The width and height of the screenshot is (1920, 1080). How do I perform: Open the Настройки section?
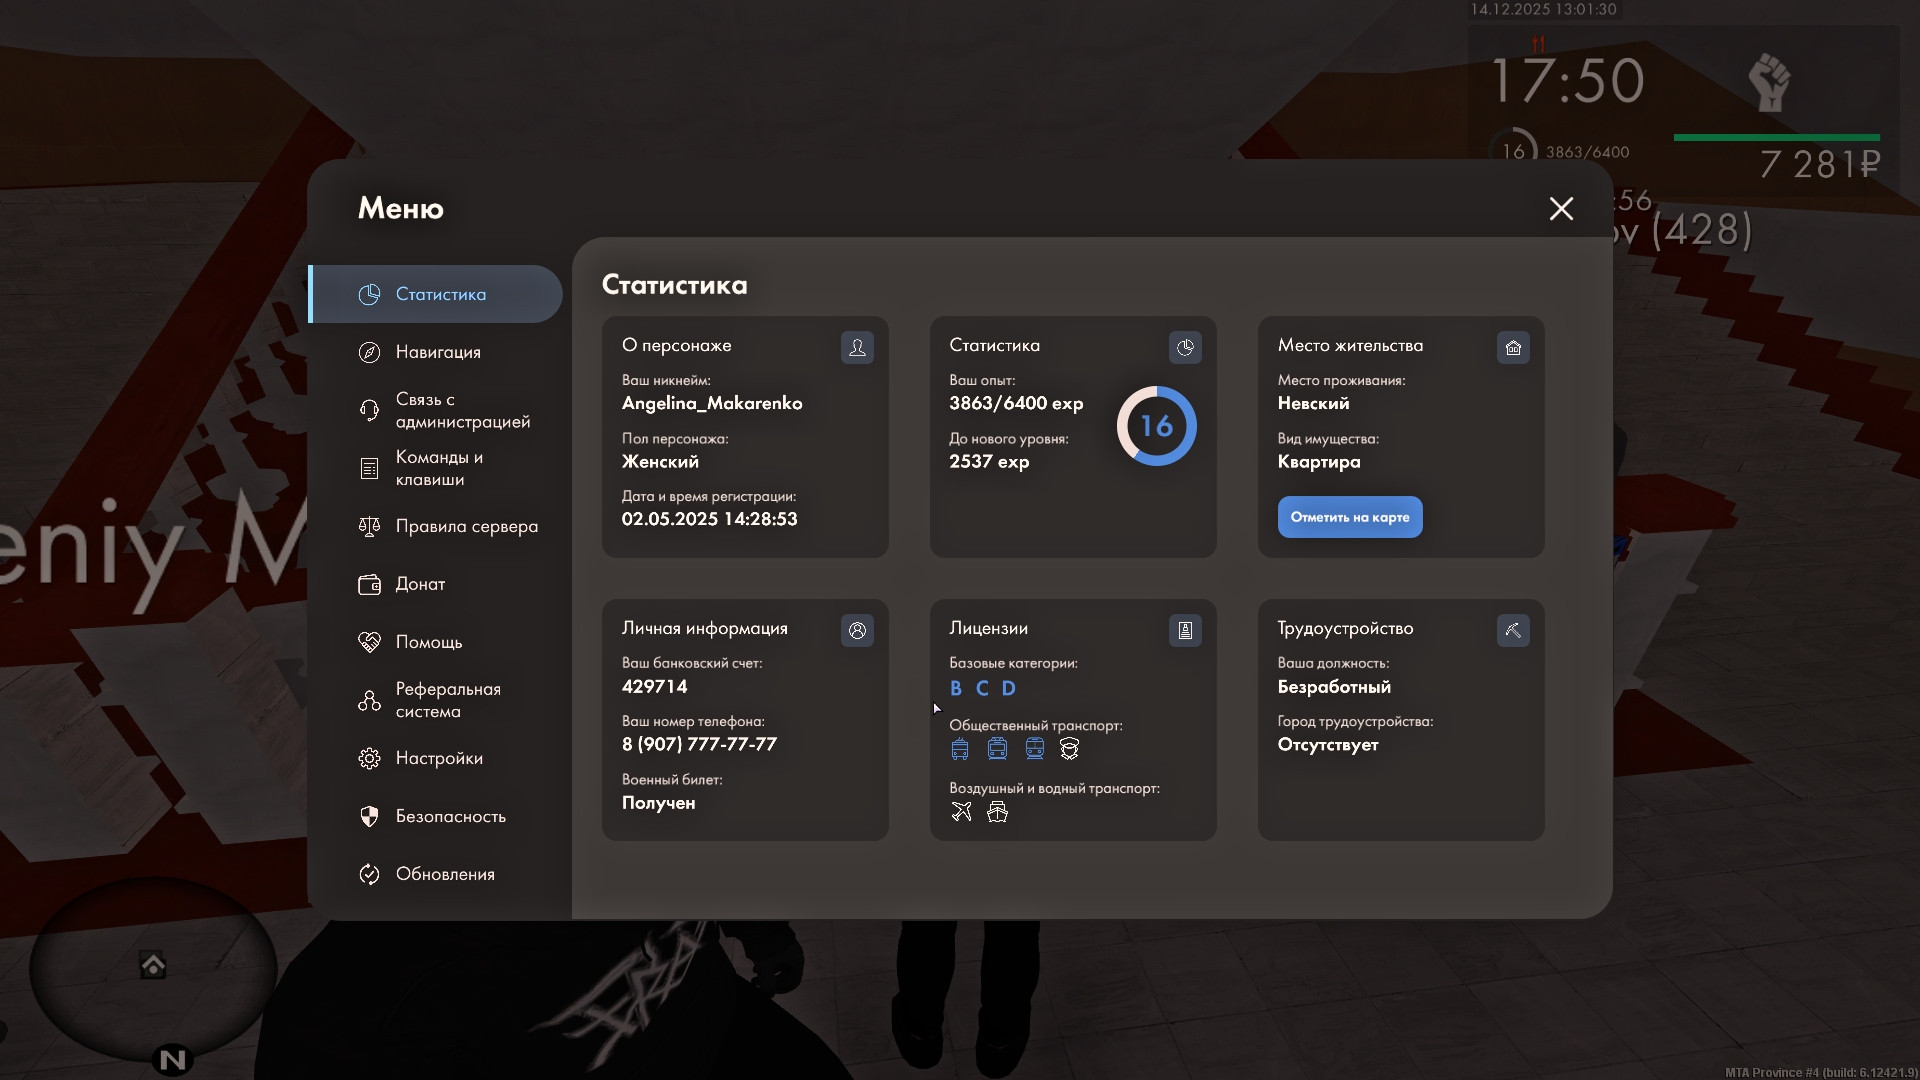click(x=438, y=758)
